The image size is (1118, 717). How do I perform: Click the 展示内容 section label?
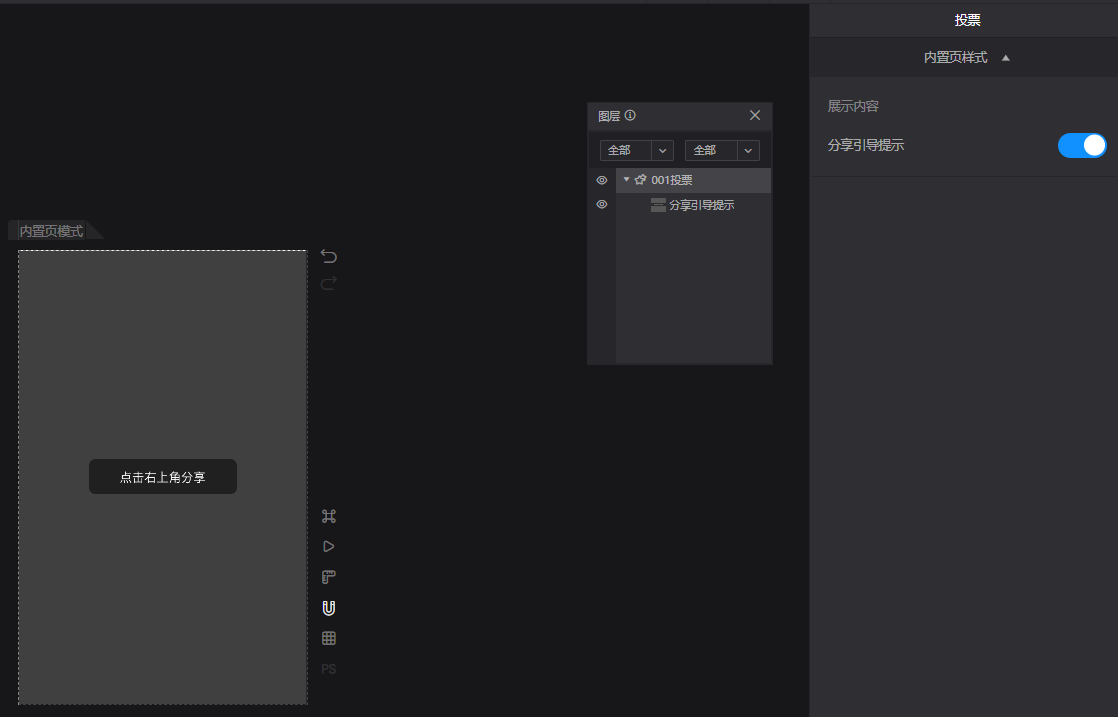pos(853,106)
